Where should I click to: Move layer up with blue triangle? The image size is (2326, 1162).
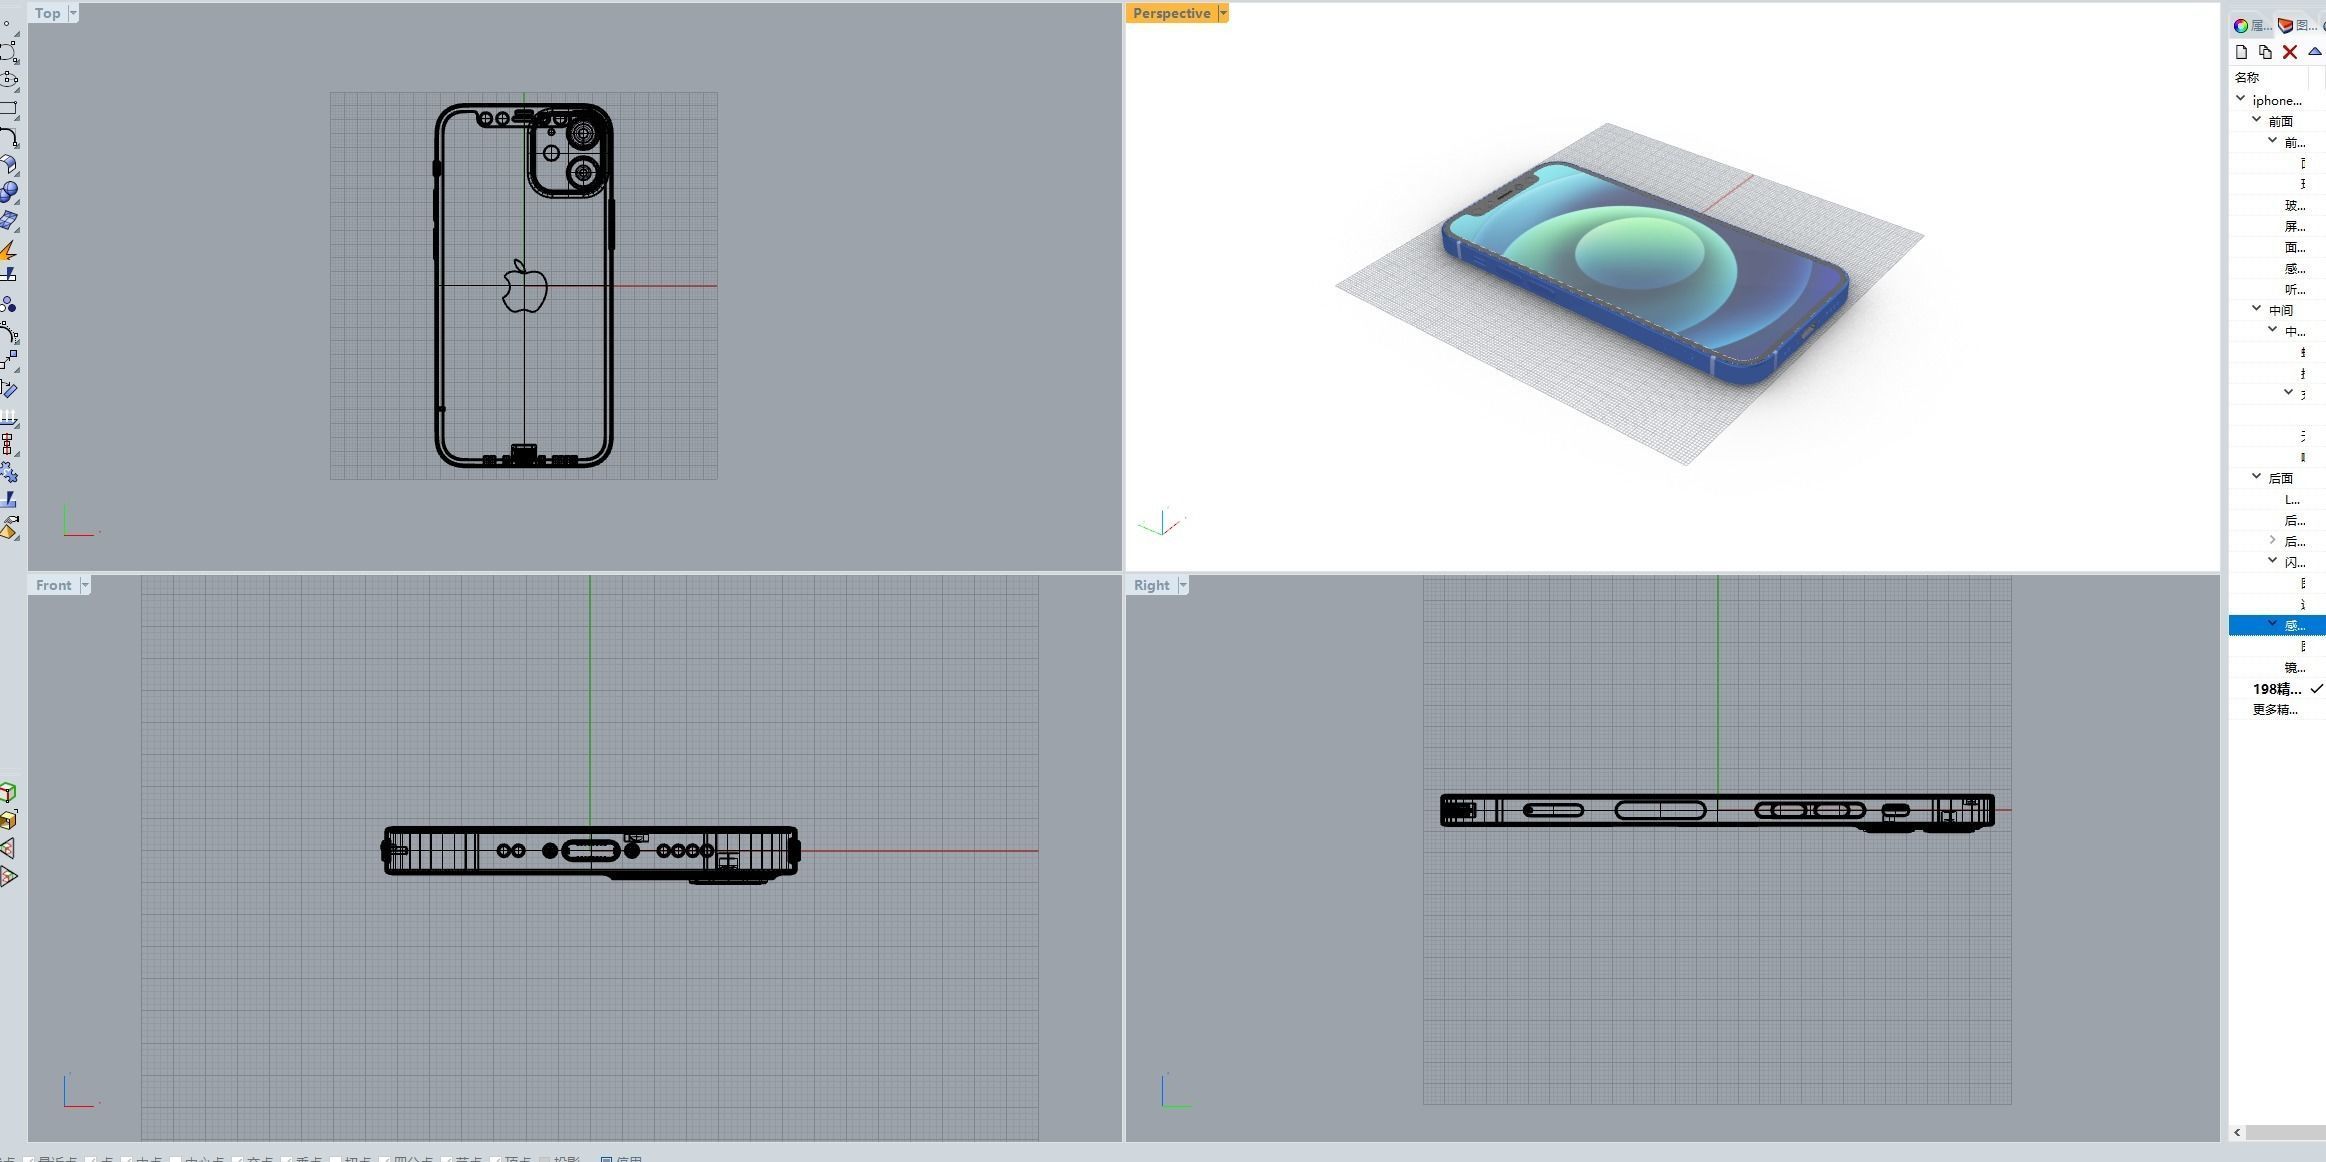pos(2314,52)
